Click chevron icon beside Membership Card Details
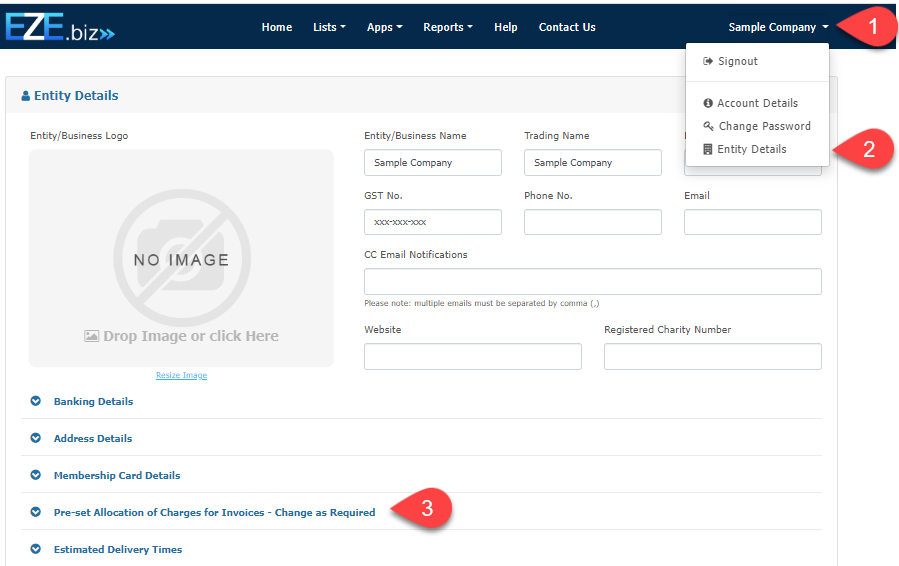This screenshot has height=566, width=899. coord(36,475)
